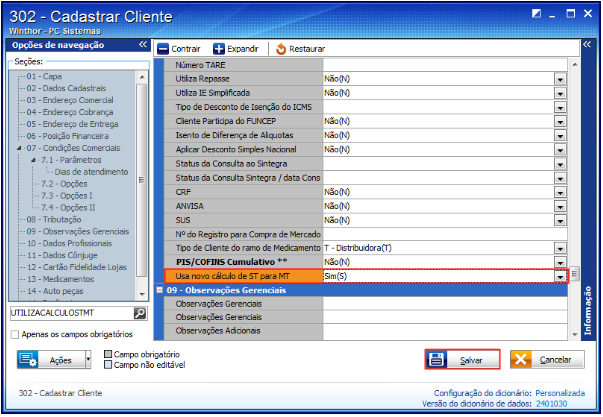Viewport: 603px width, 417px height.
Task: Open Status da Consulta ao Sintegra dropdown
Action: (x=560, y=164)
